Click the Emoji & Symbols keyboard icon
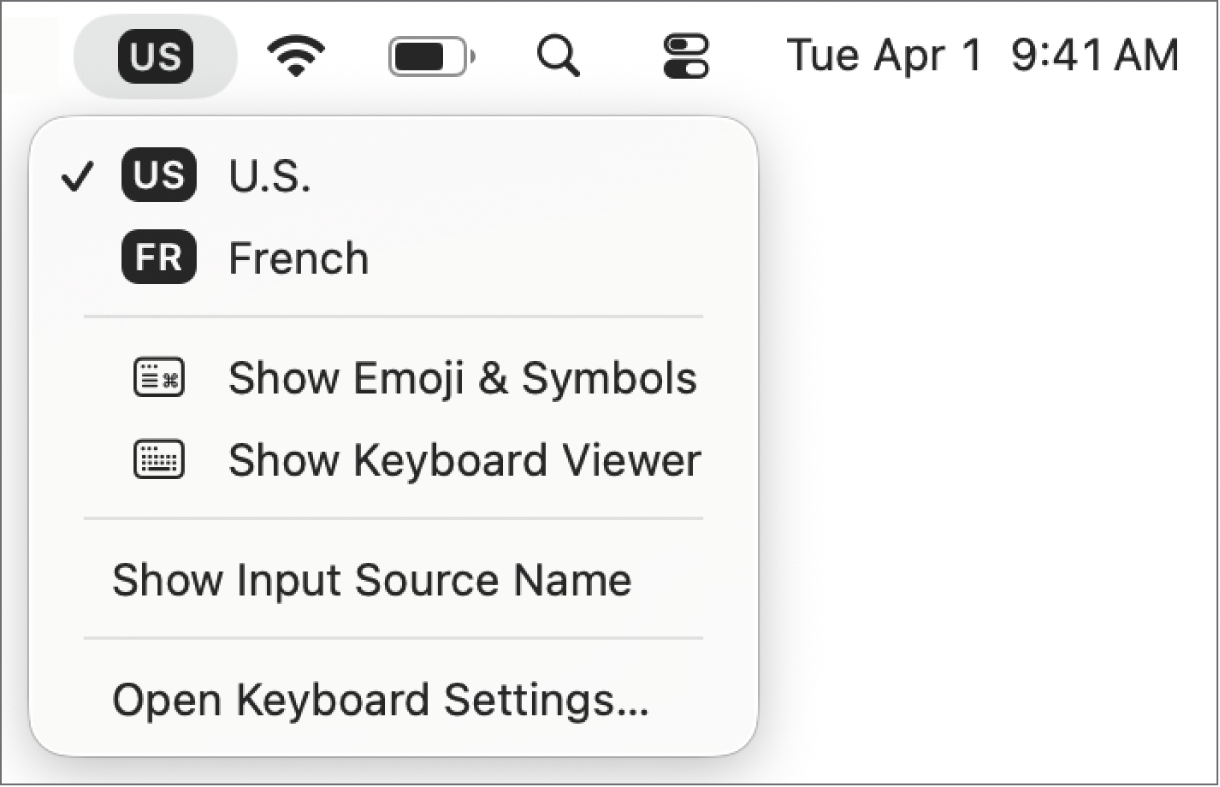 pyautogui.click(x=158, y=378)
